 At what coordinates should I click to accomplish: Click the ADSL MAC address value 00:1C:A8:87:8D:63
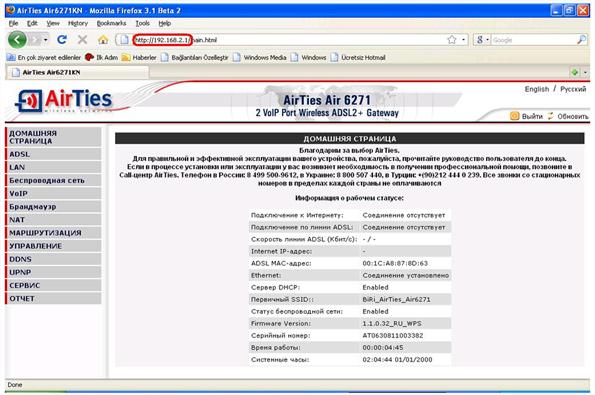click(395, 263)
